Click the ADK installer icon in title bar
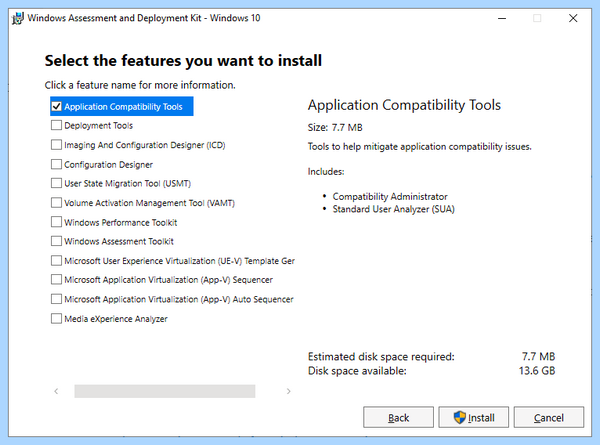Image resolution: width=600 pixels, height=445 pixels. pyautogui.click(x=18, y=18)
